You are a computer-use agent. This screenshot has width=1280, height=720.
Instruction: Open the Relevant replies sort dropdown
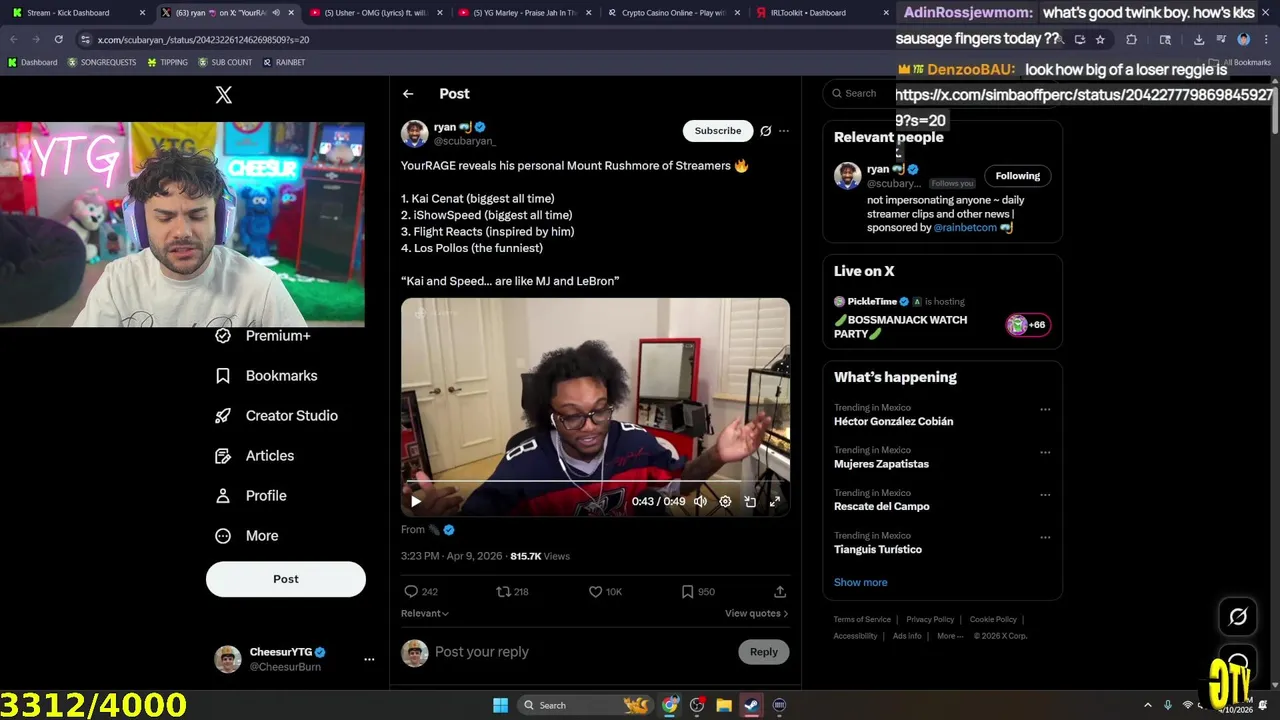(425, 613)
